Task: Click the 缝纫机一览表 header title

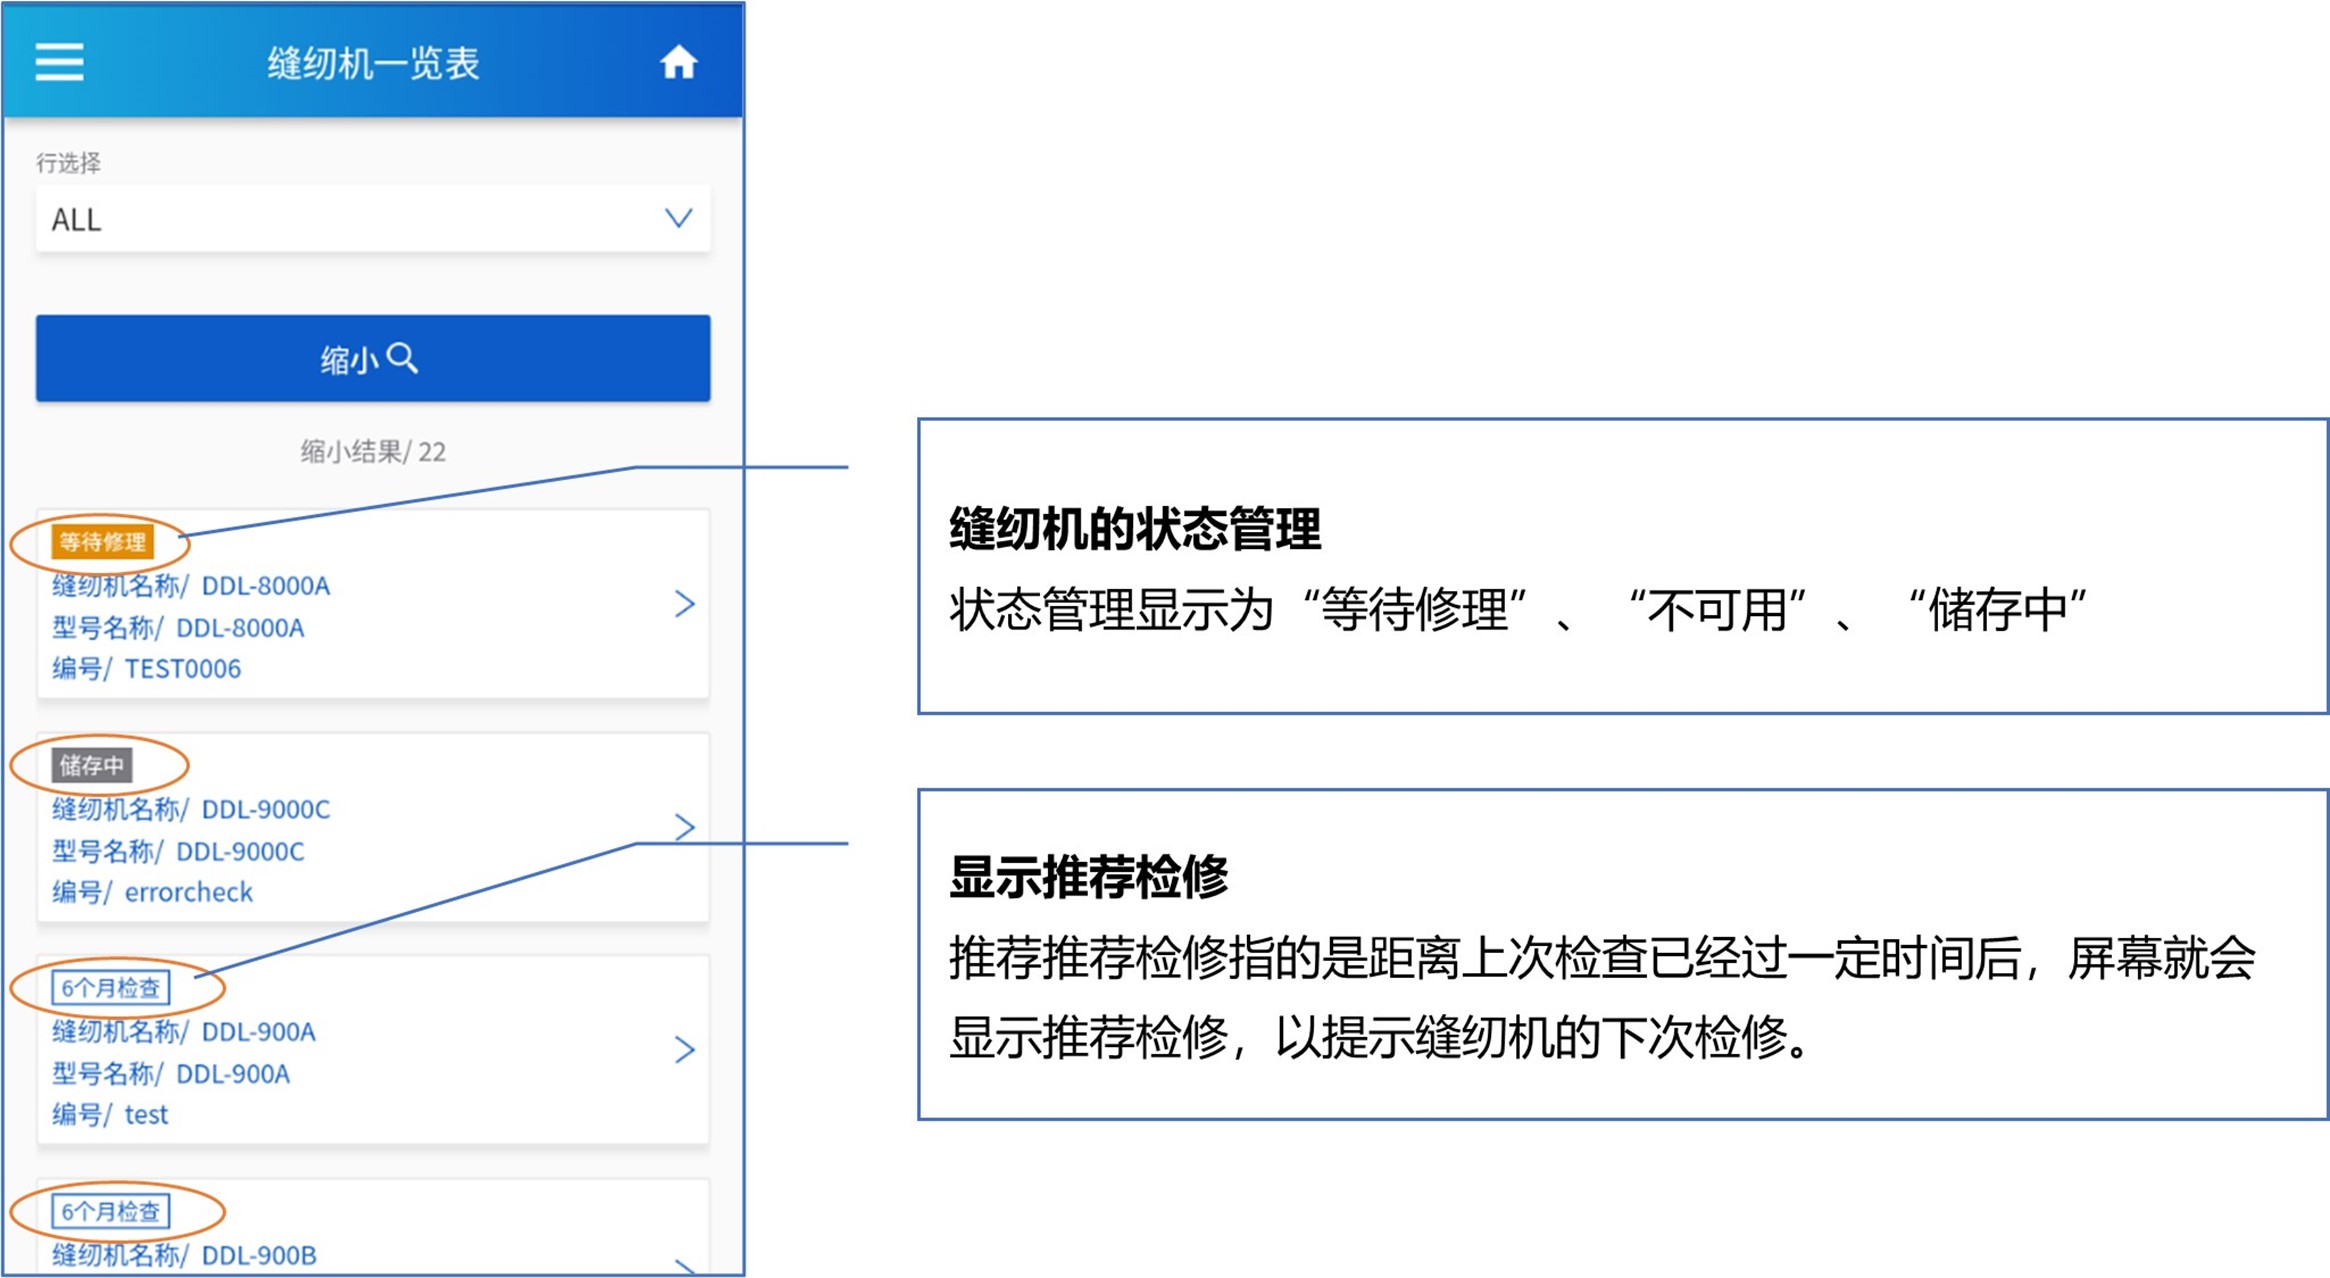Action: (x=373, y=63)
